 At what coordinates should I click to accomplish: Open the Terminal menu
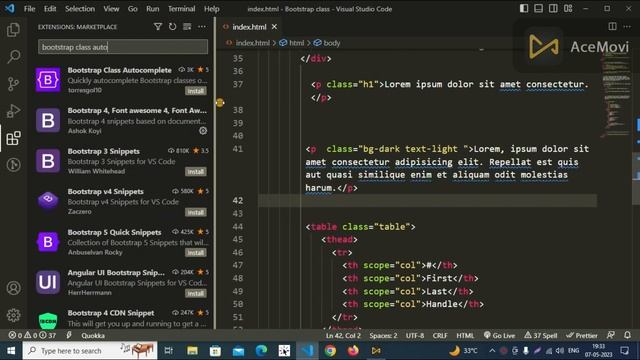tap(182, 9)
